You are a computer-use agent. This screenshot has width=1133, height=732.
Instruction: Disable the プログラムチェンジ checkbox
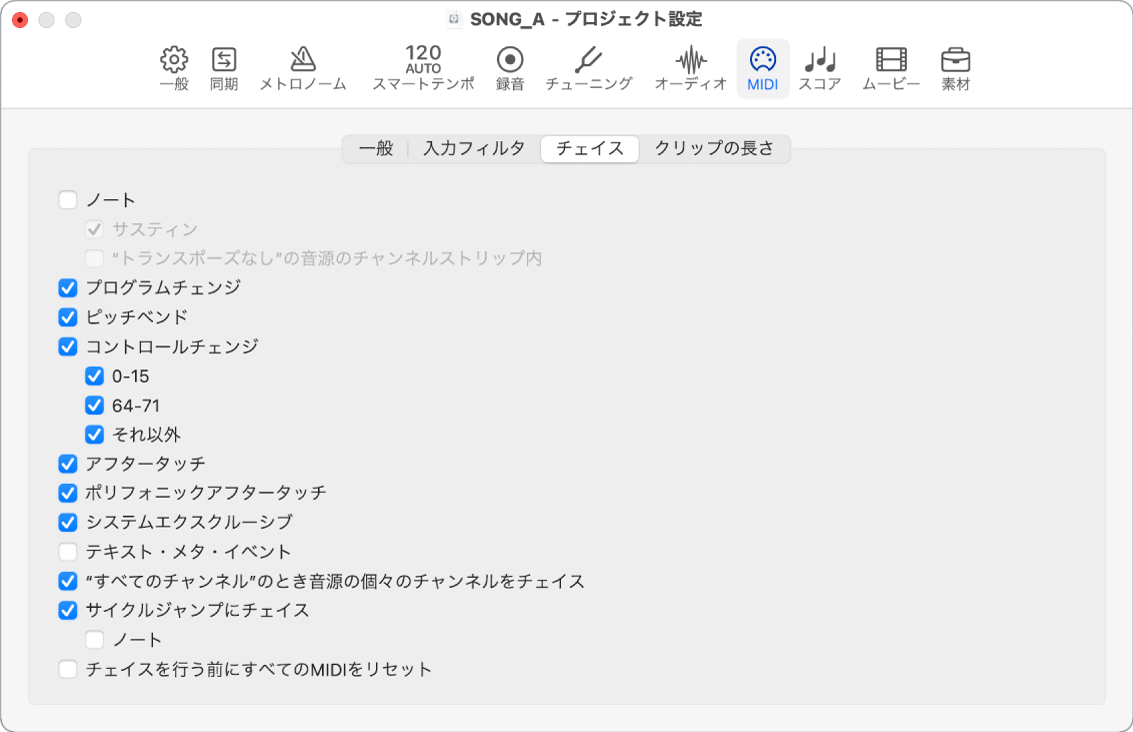click(x=67, y=287)
